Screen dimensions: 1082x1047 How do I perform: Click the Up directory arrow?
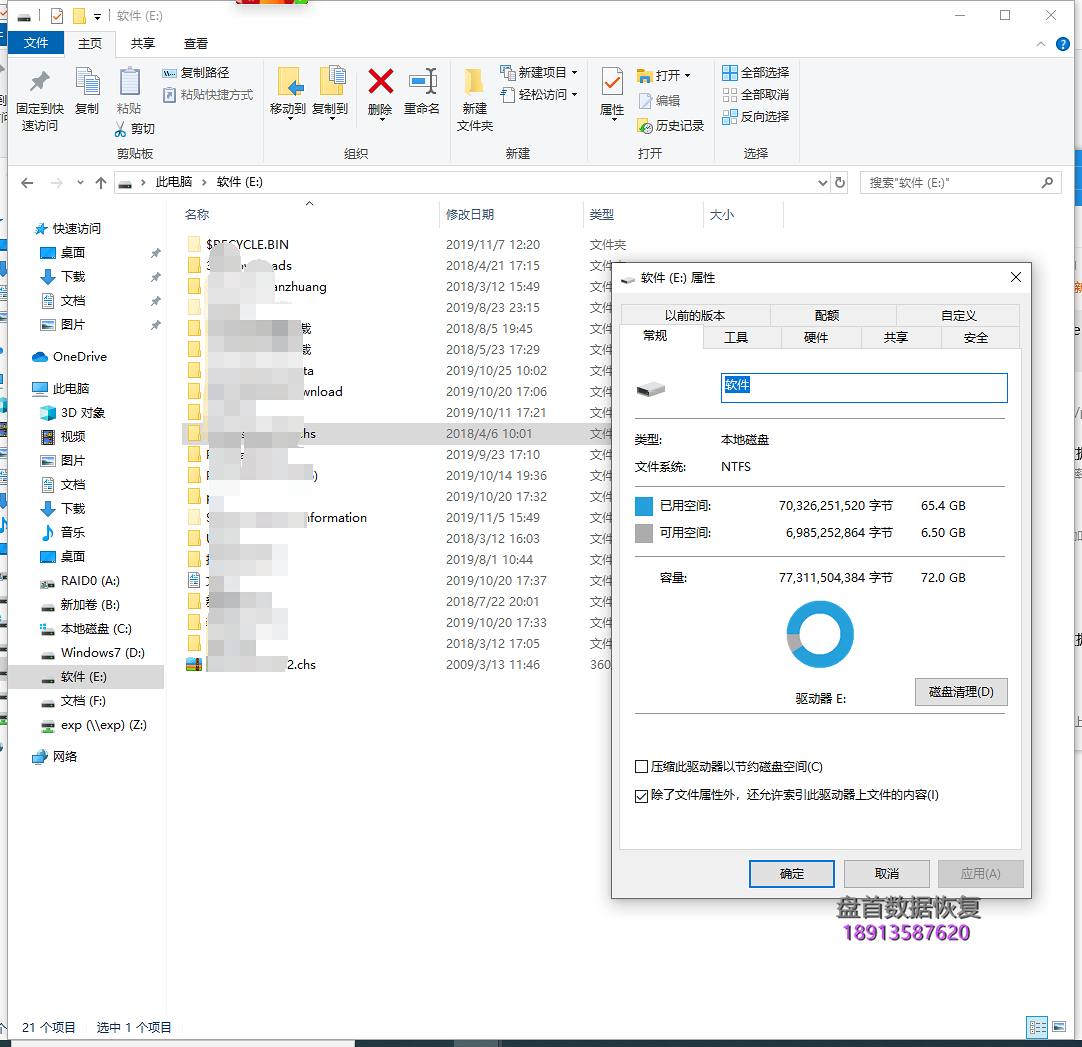point(100,183)
